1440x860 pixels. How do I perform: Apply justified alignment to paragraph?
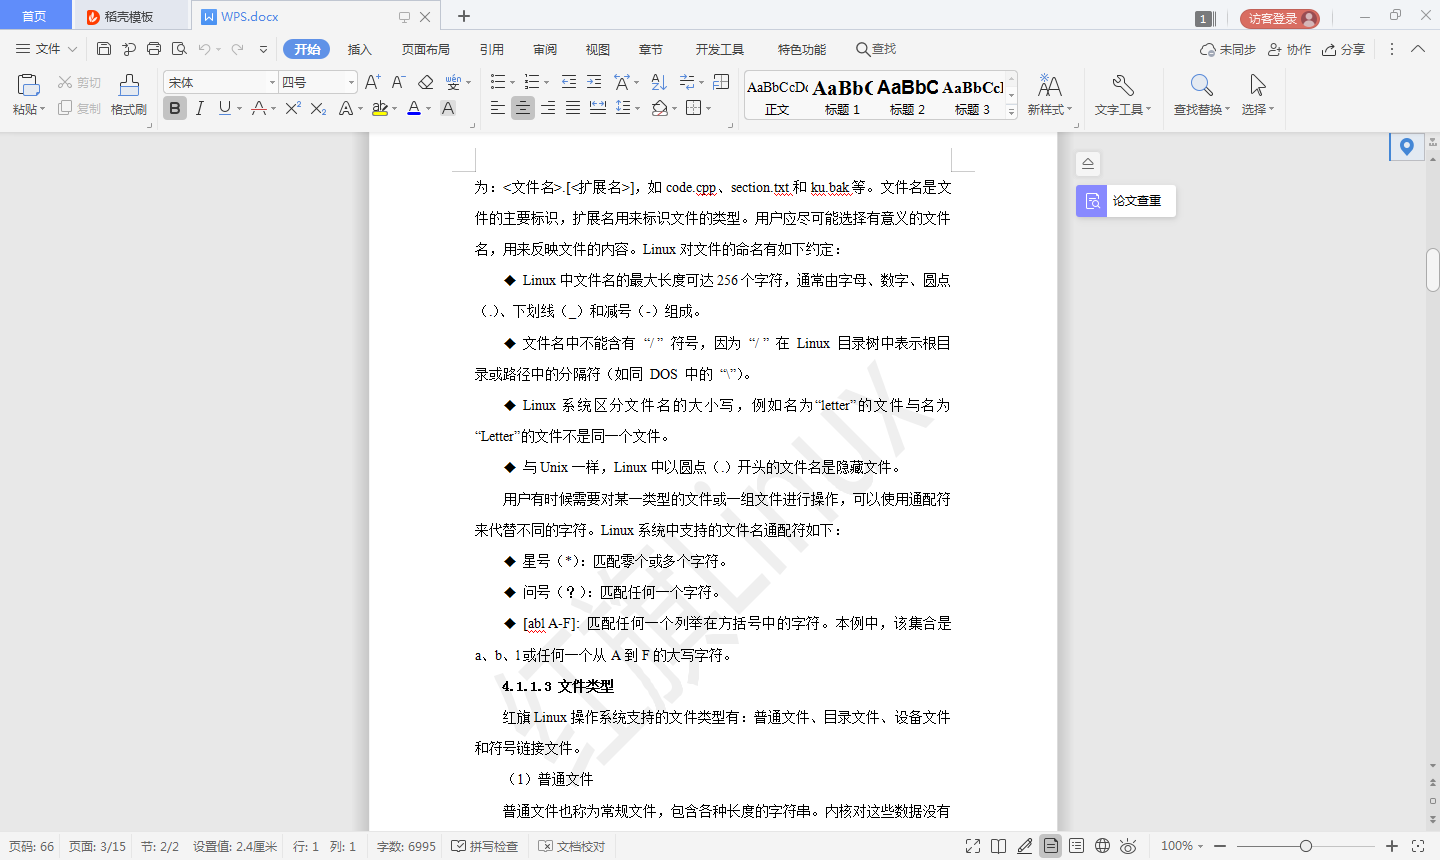tap(573, 108)
